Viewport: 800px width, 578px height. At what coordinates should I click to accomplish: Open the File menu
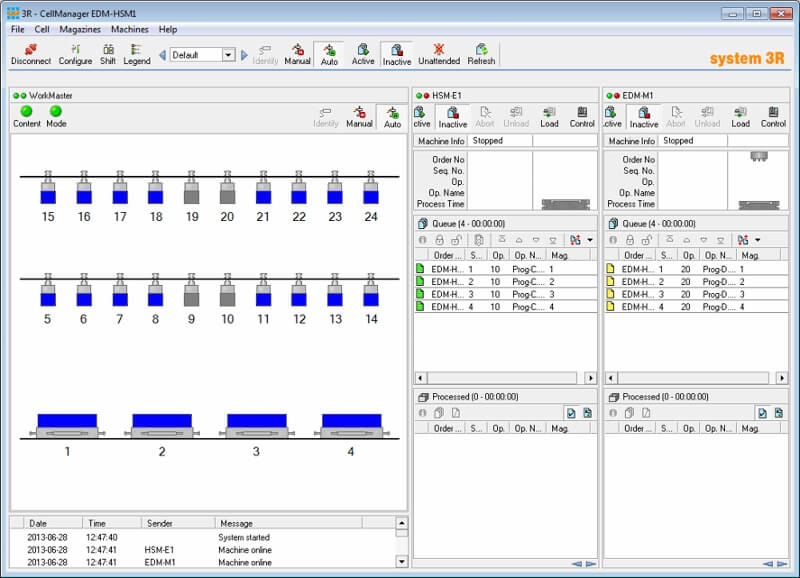17,29
